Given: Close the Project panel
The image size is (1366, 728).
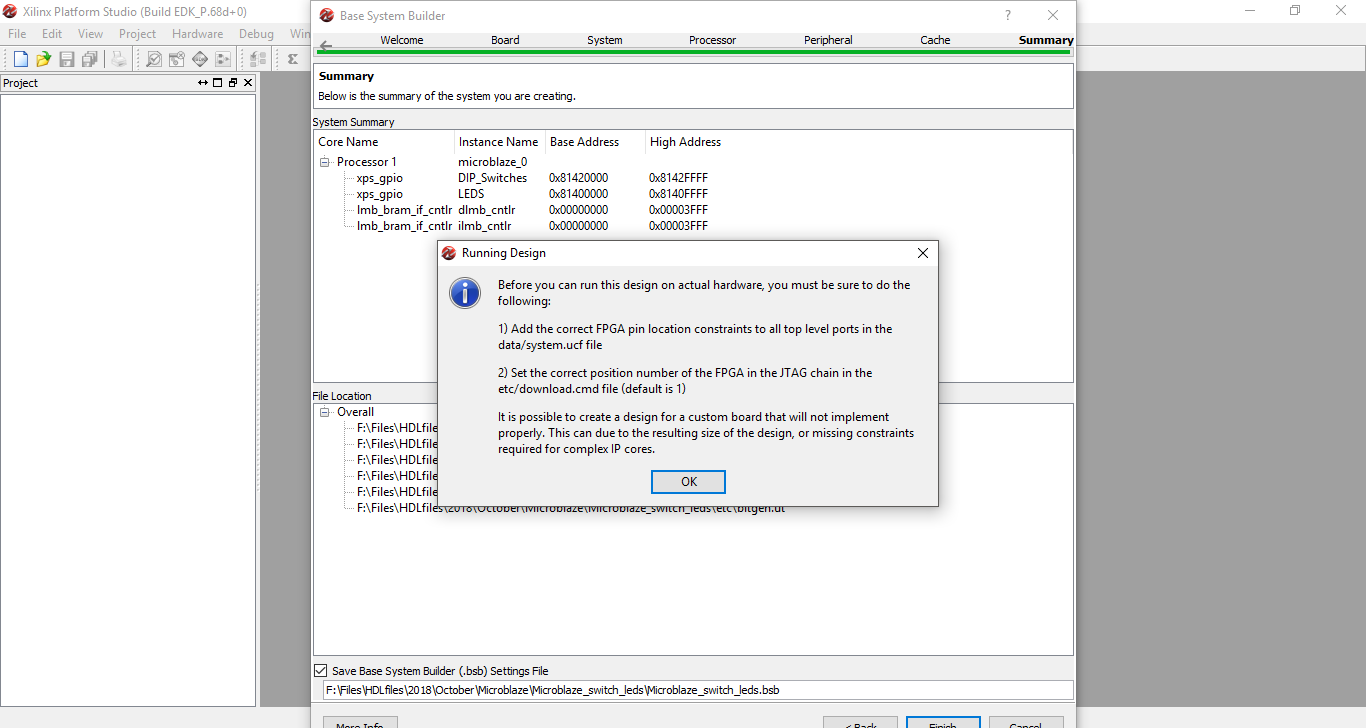Looking at the screenshot, I should pyautogui.click(x=248, y=83).
